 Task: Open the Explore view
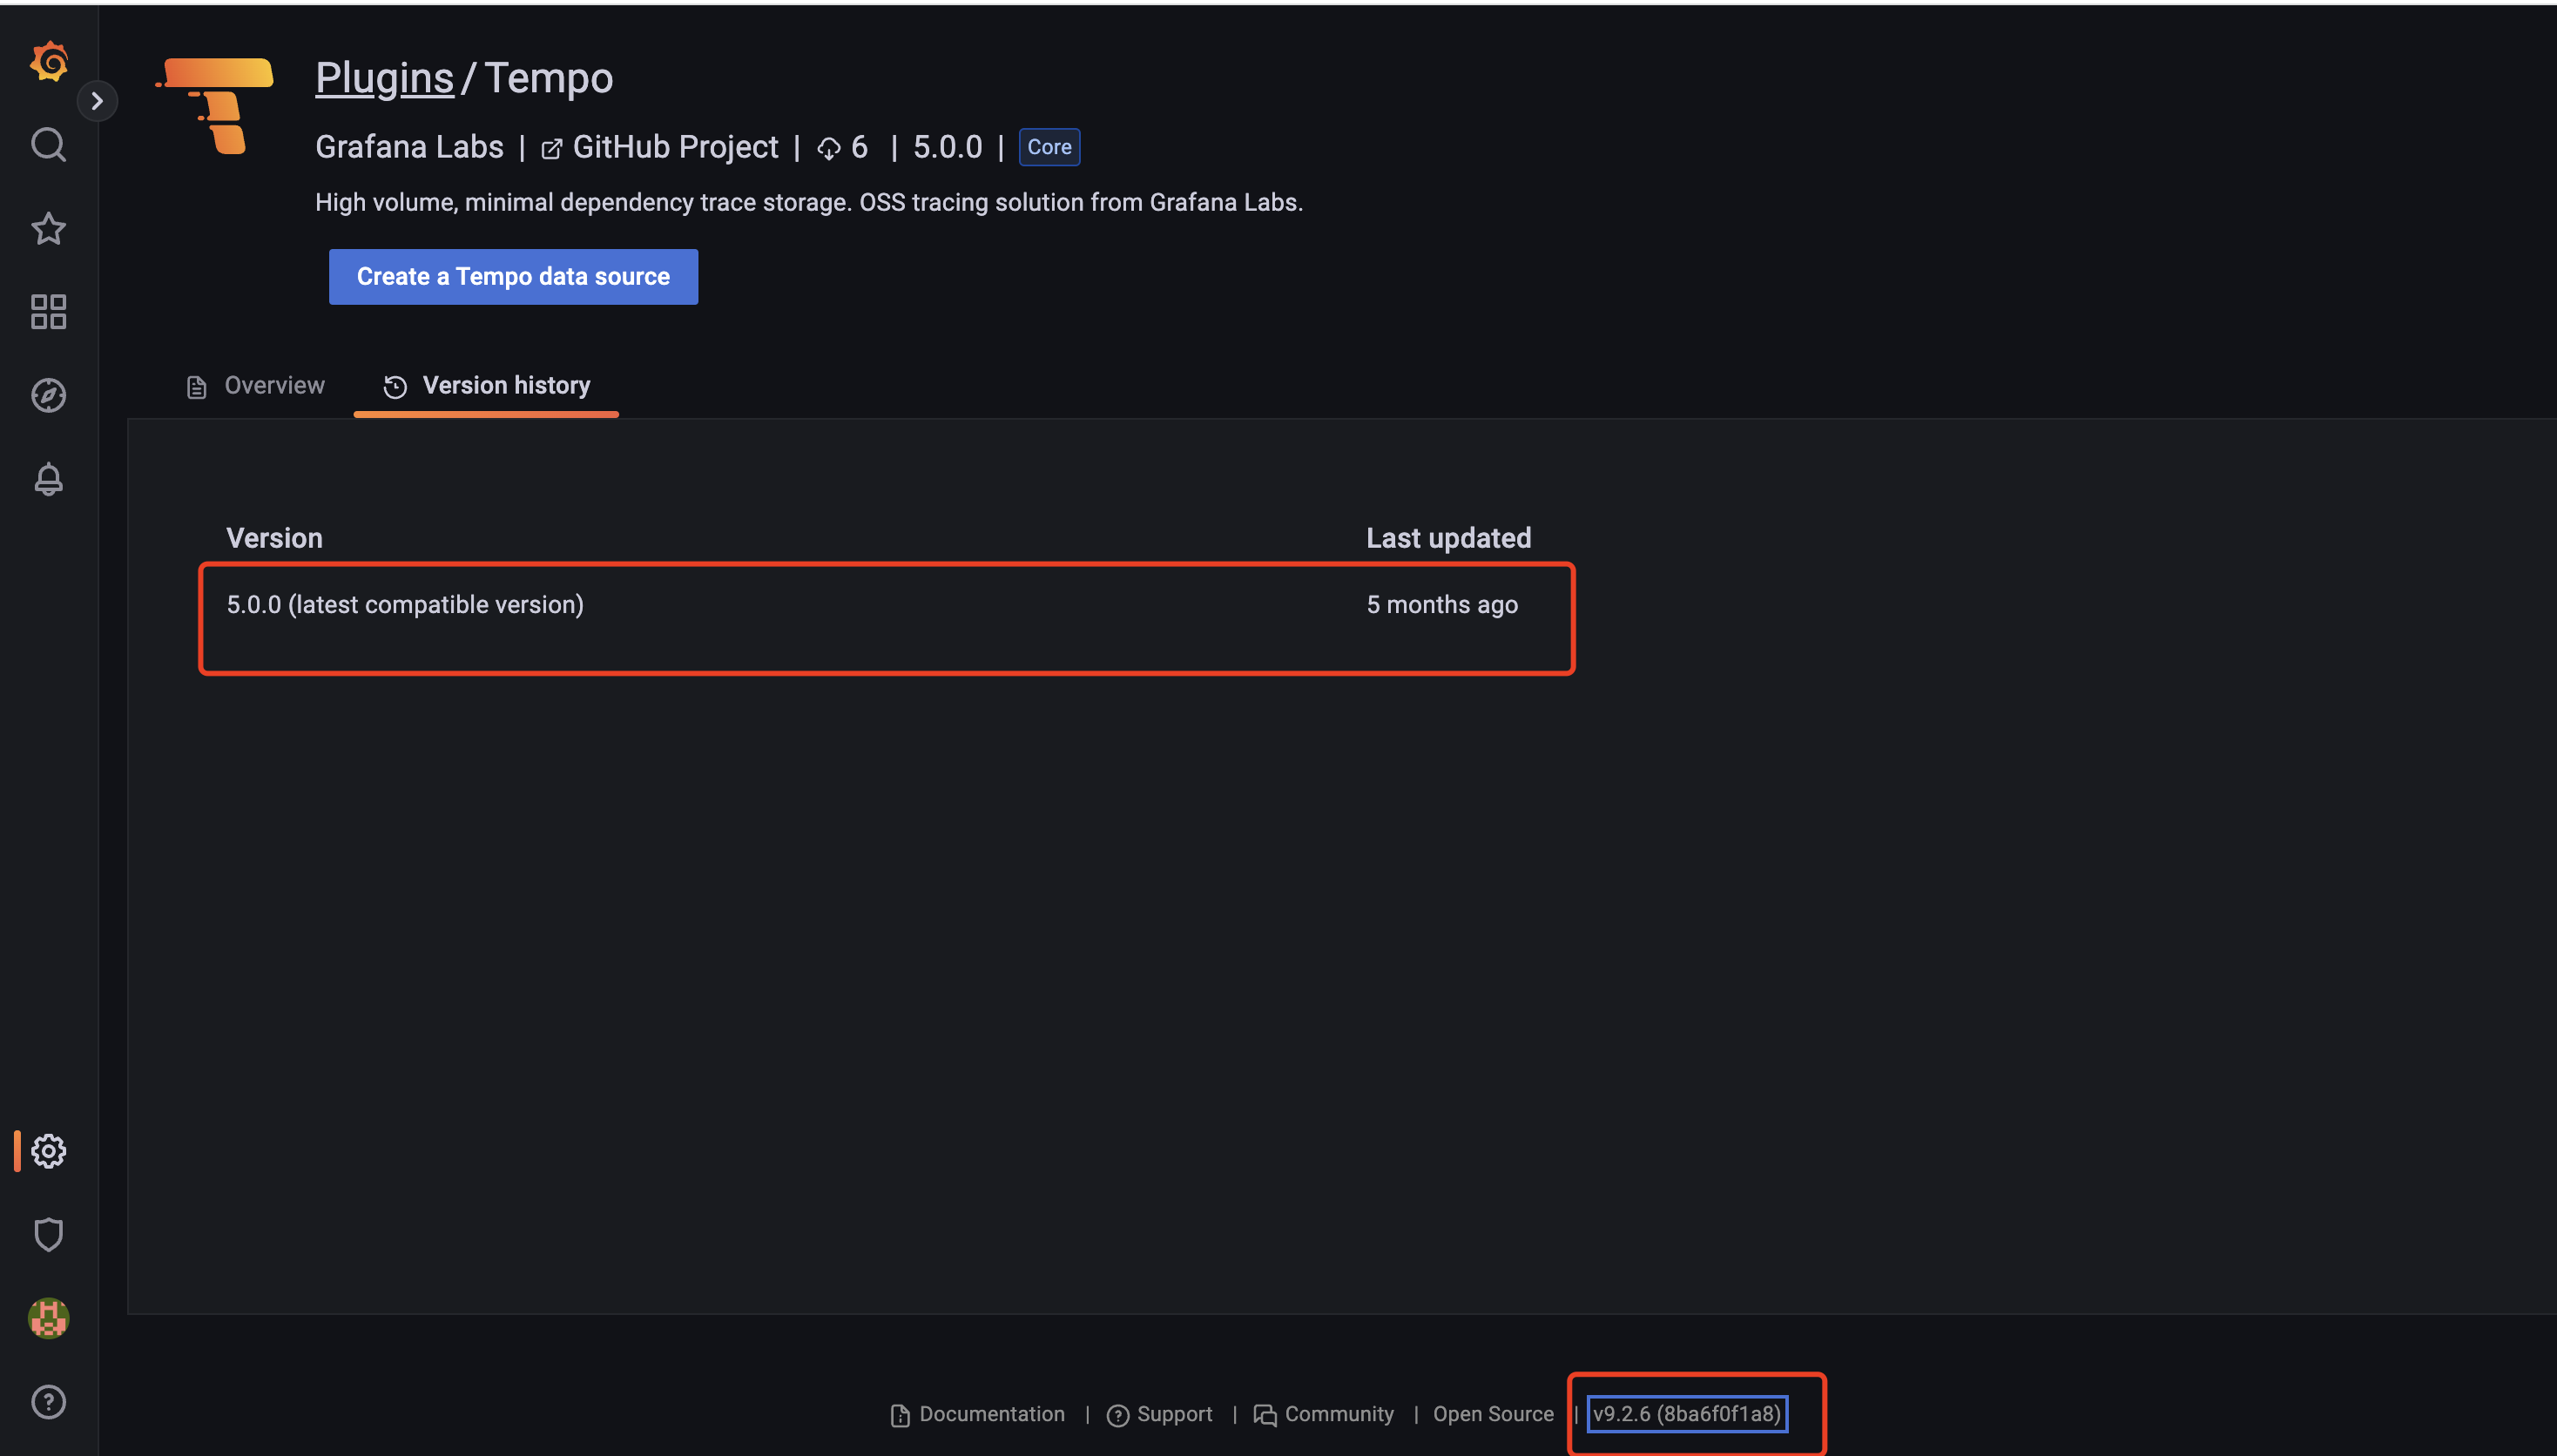point(48,395)
